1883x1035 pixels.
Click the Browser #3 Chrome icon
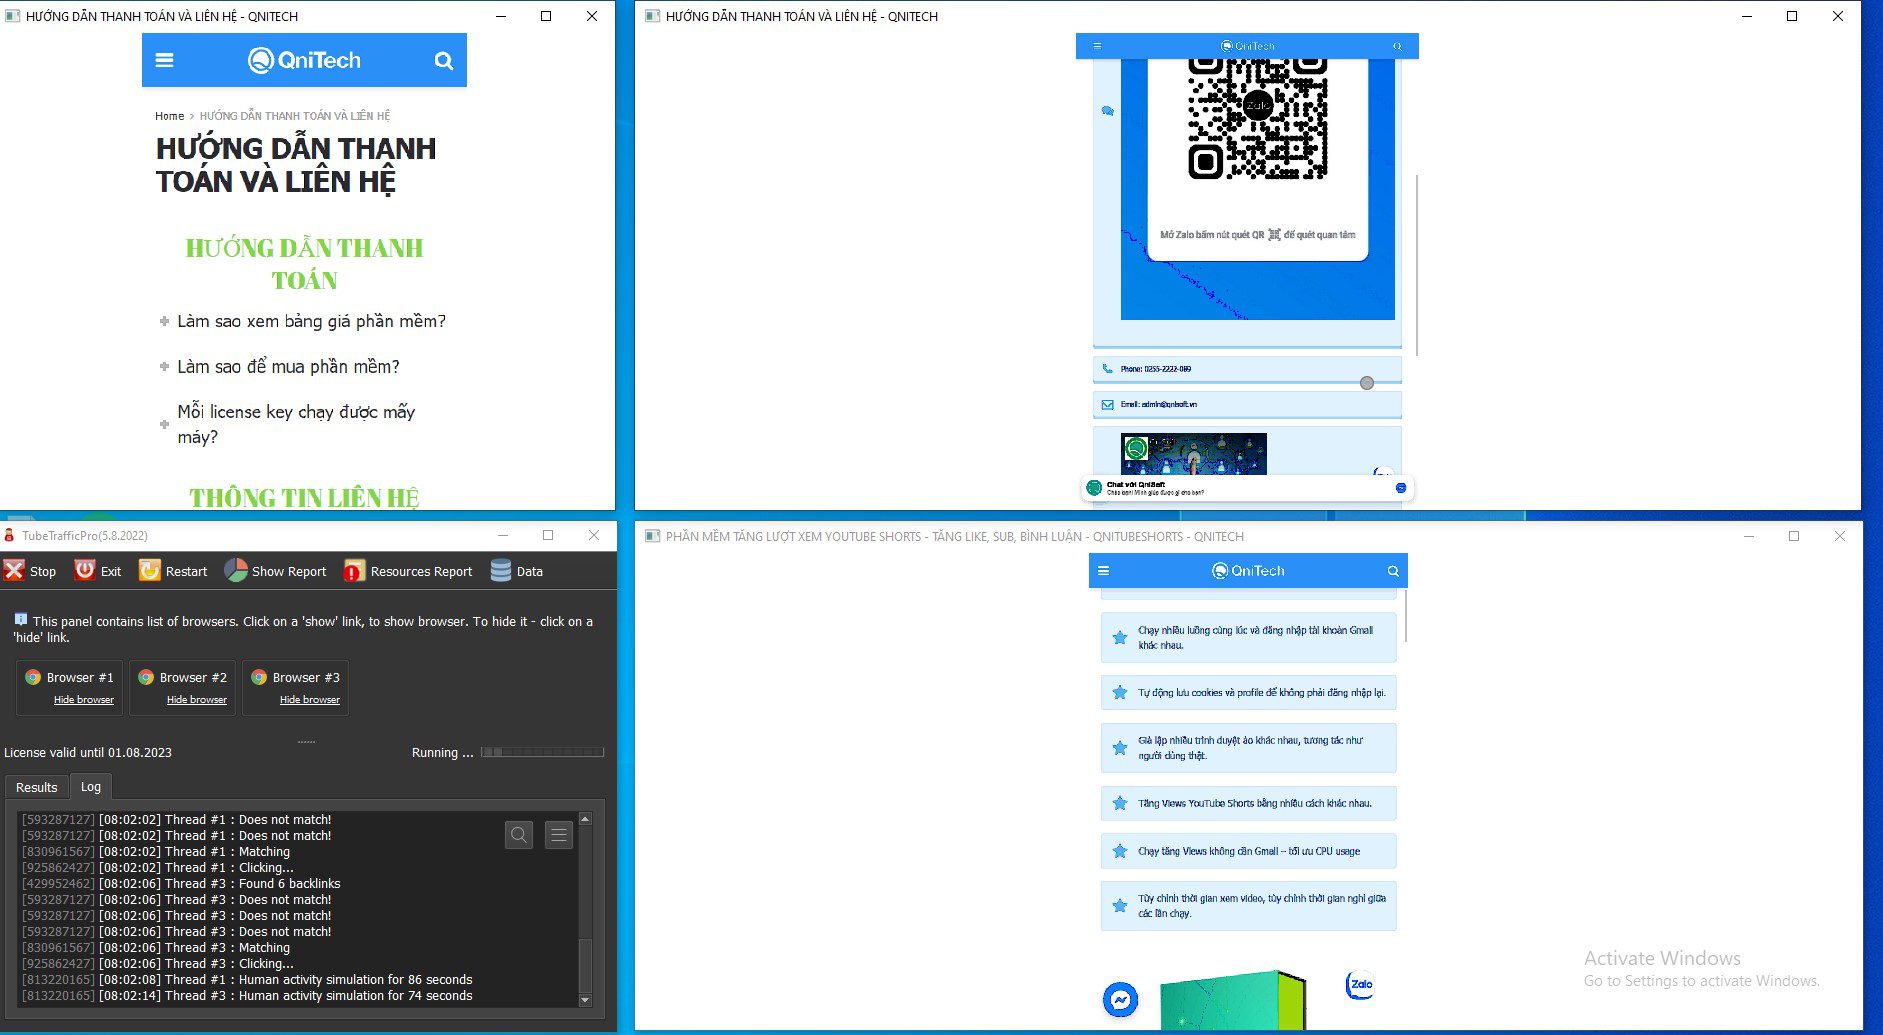click(x=259, y=677)
